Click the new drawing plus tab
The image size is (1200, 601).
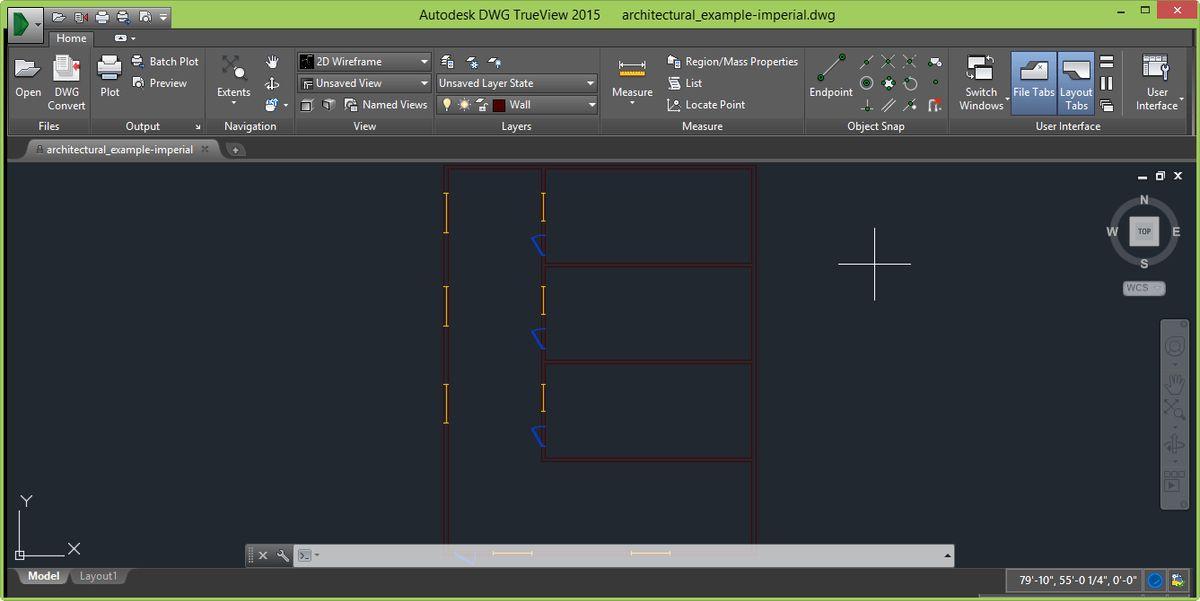point(236,150)
